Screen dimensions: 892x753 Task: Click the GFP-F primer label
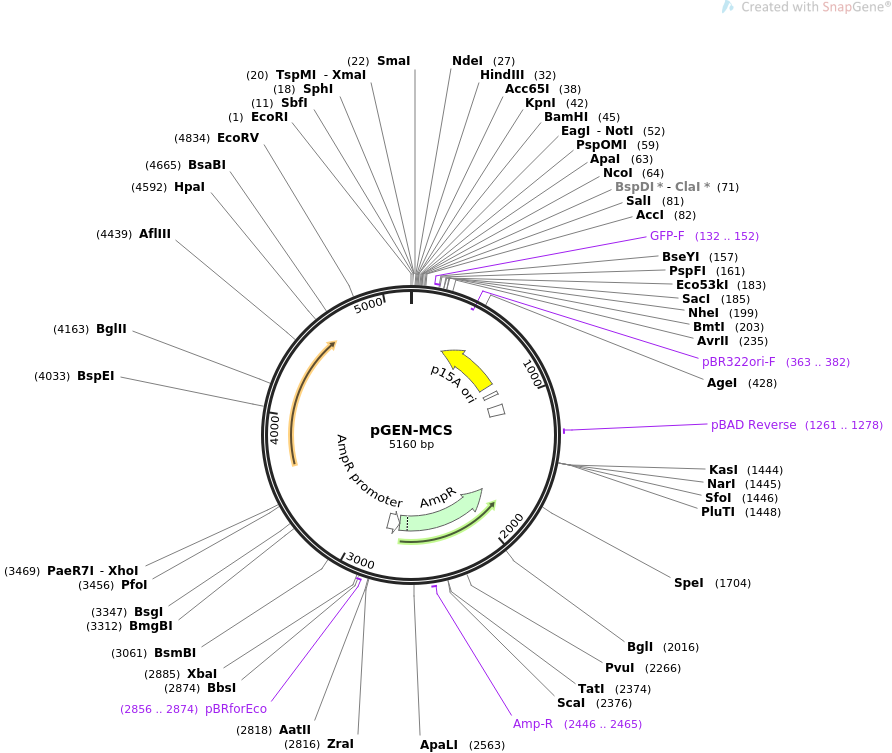coord(667,236)
